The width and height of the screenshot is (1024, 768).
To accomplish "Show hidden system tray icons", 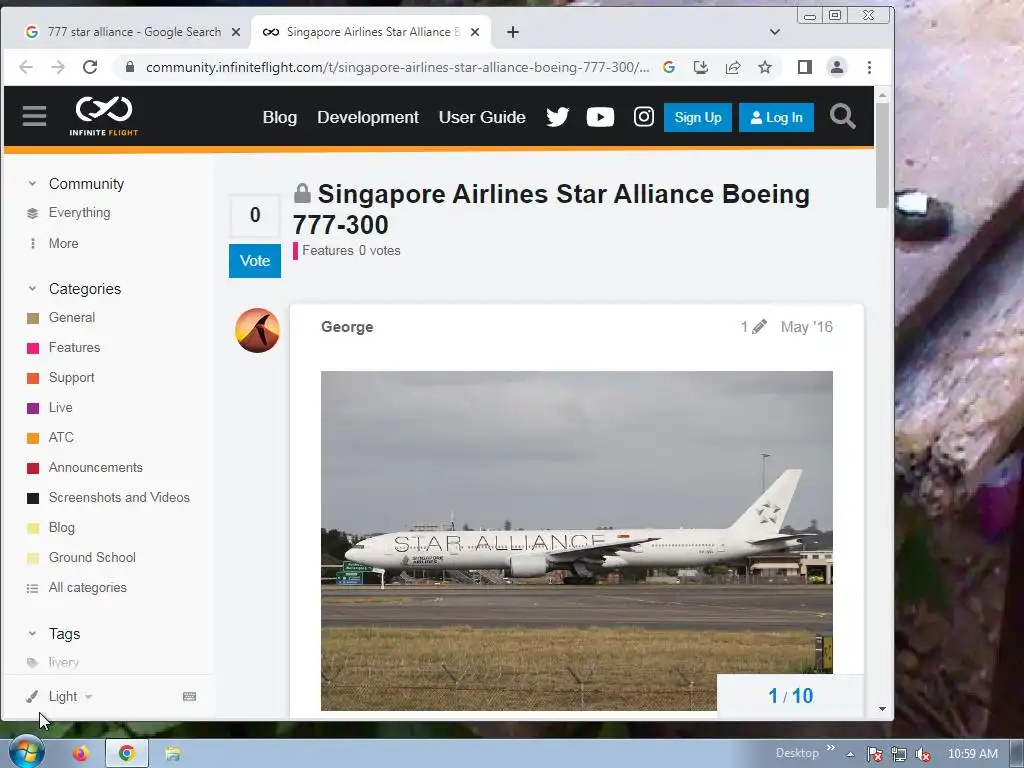I will click(850, 754).
